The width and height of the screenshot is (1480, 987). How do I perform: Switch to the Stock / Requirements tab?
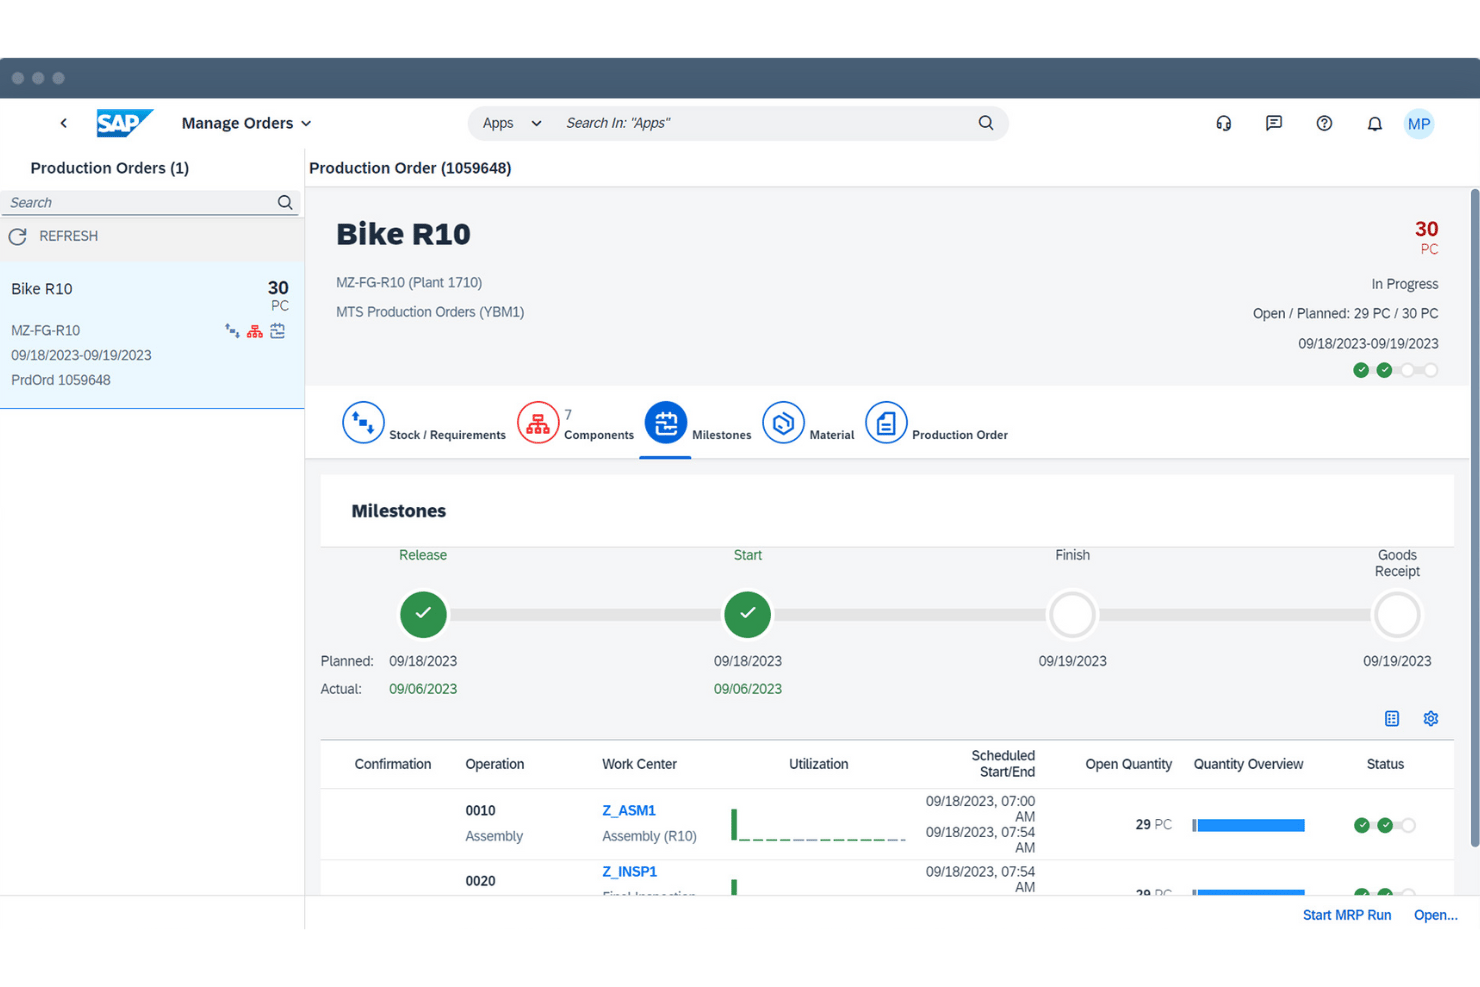click(424, 423)
